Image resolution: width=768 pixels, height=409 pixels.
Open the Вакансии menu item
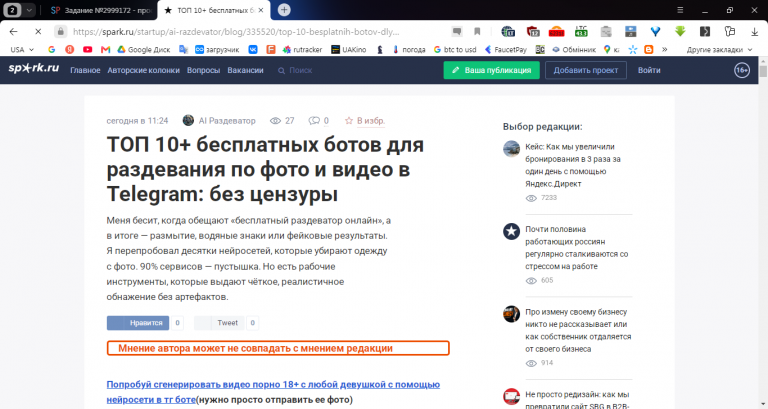pyautogui.click(x=245, y=71)
